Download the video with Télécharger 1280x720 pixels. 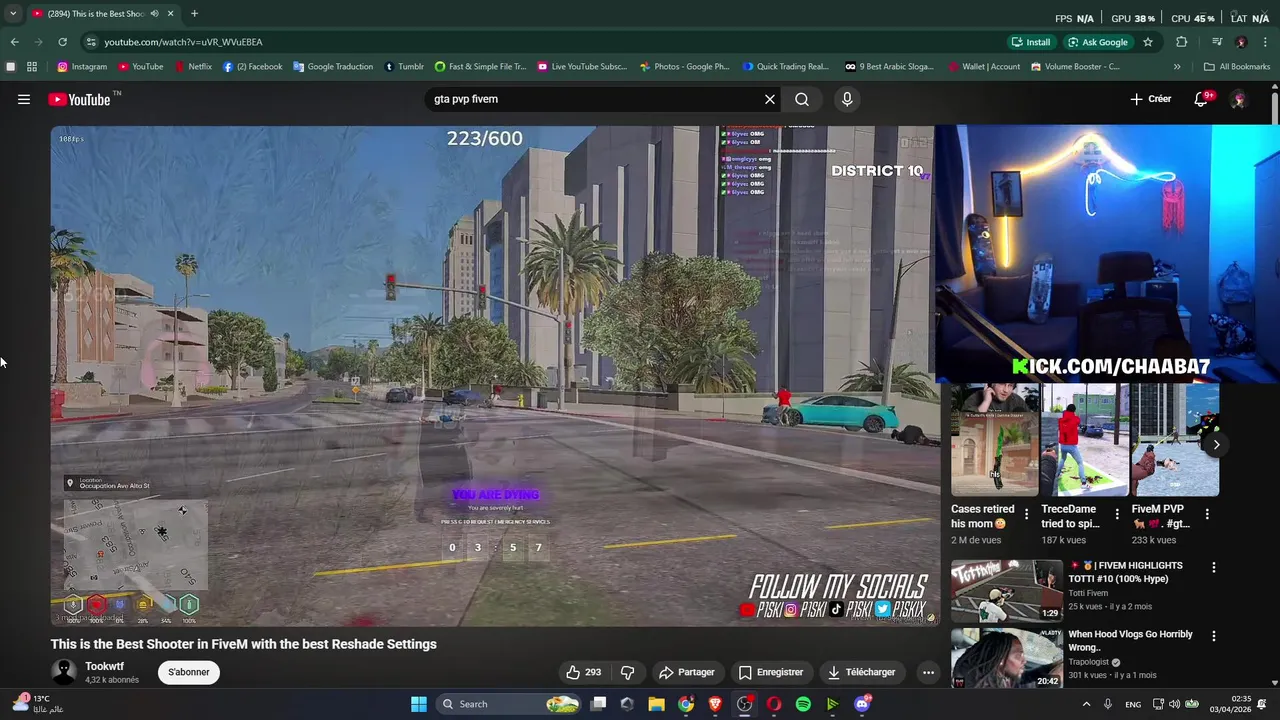(861, 672)
